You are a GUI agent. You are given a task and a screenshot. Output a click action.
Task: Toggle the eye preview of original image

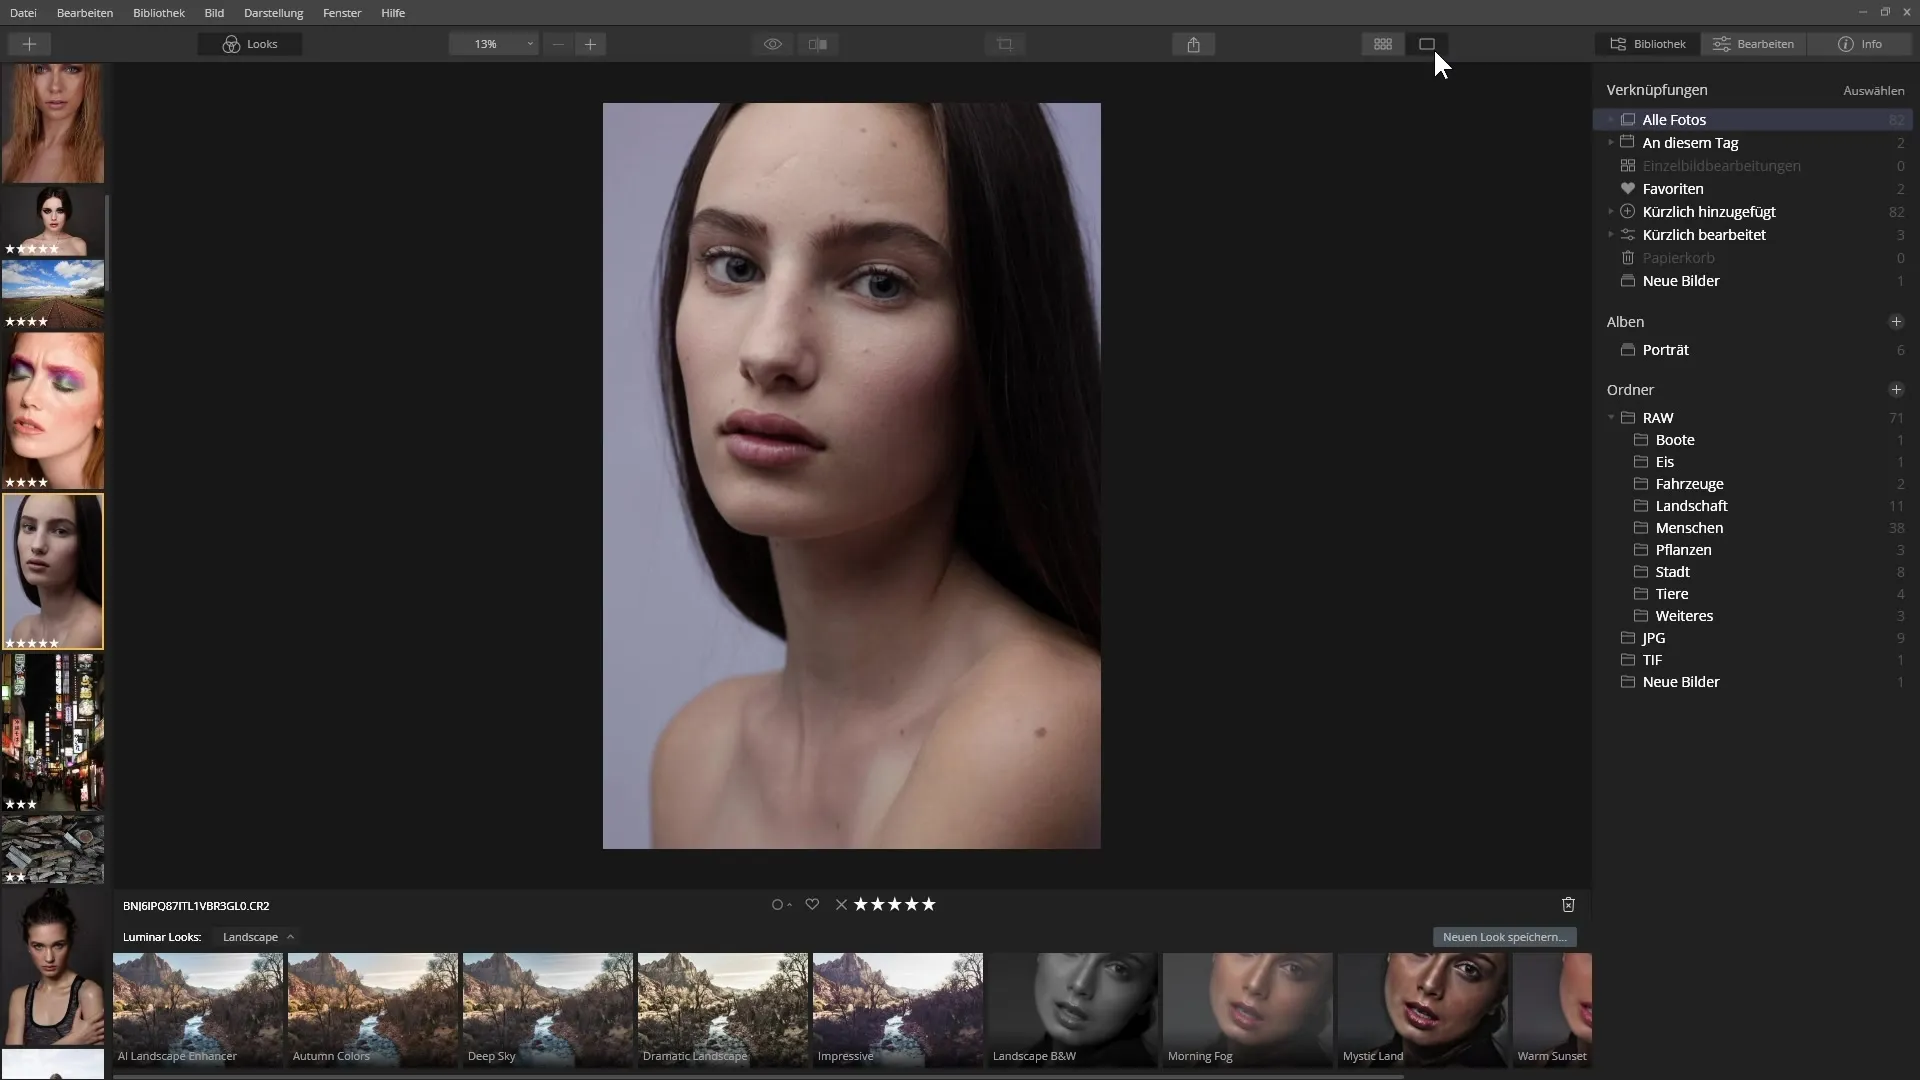click(773, 44)
